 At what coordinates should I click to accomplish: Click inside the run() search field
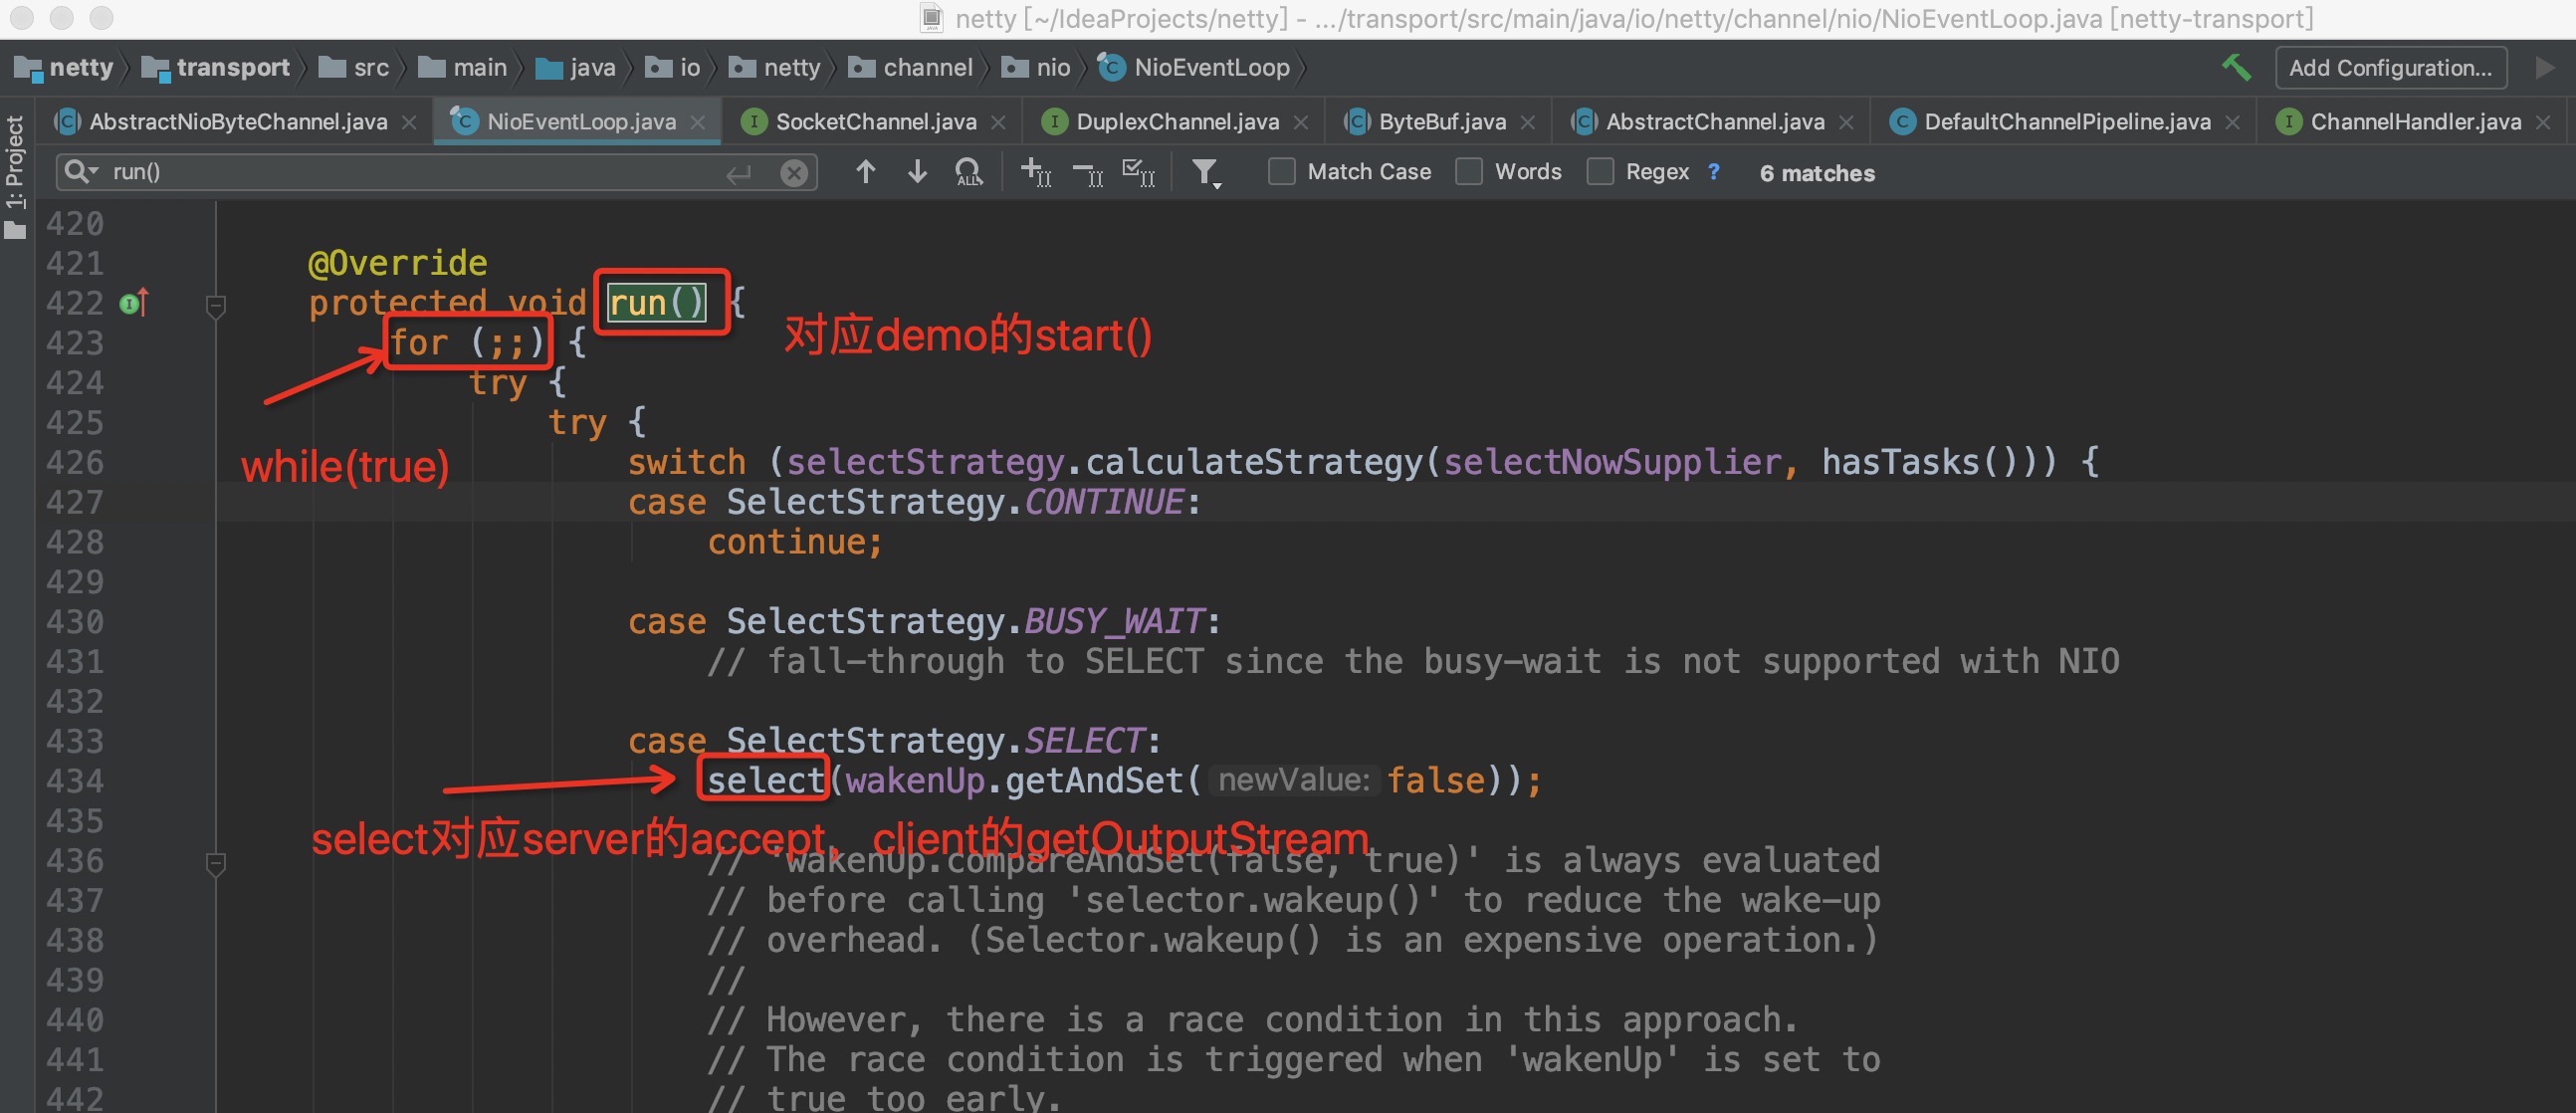click(x=400, y=172)
